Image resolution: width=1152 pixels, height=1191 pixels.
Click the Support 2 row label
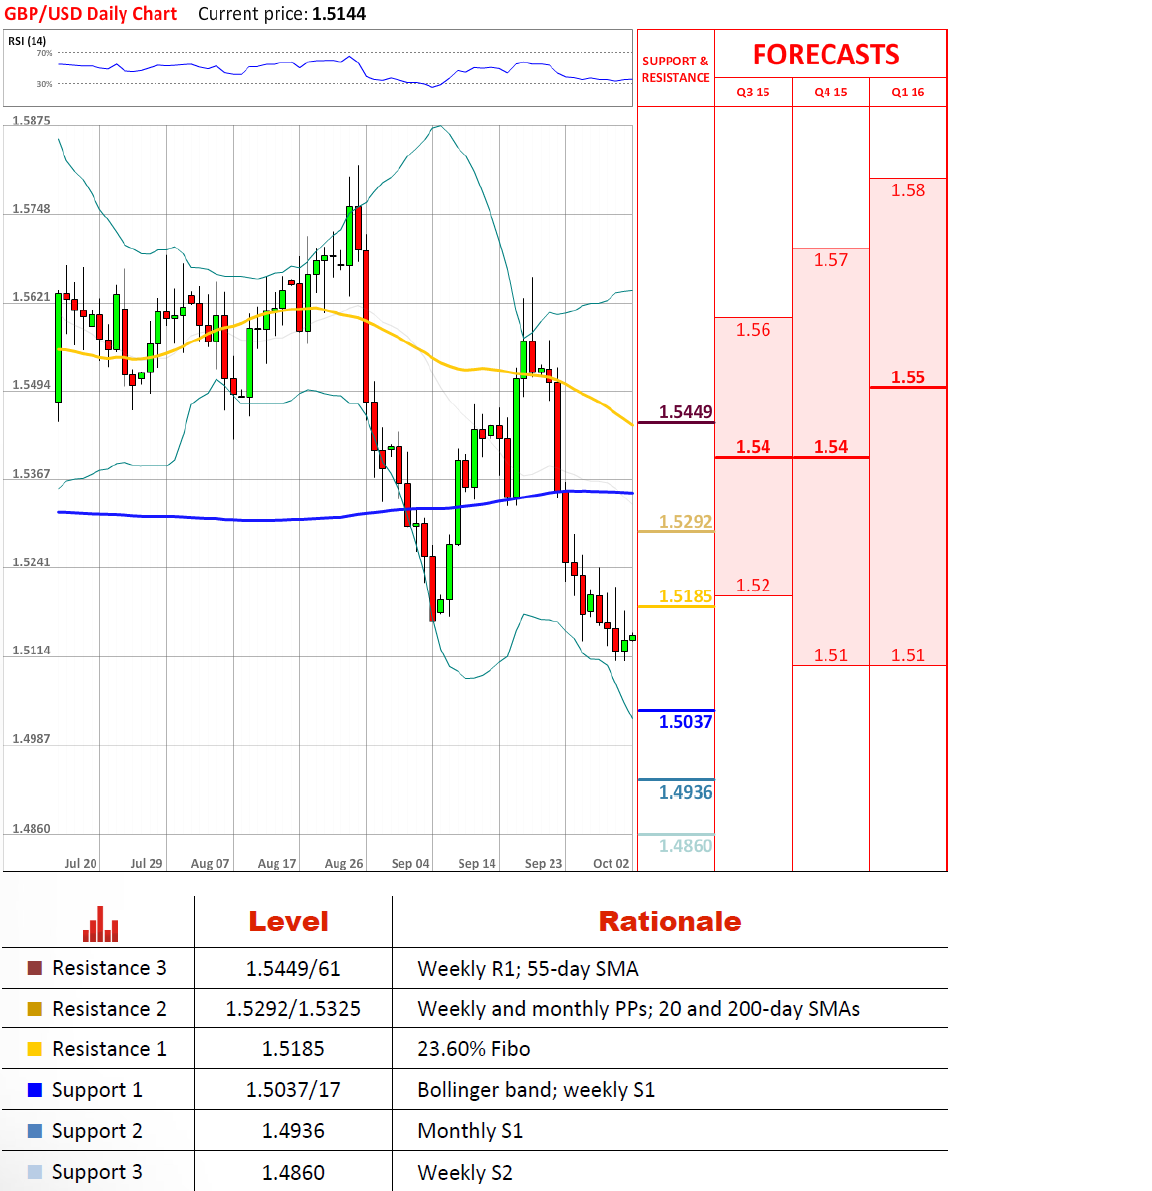pyautogui.click(x=96, y=1132)
